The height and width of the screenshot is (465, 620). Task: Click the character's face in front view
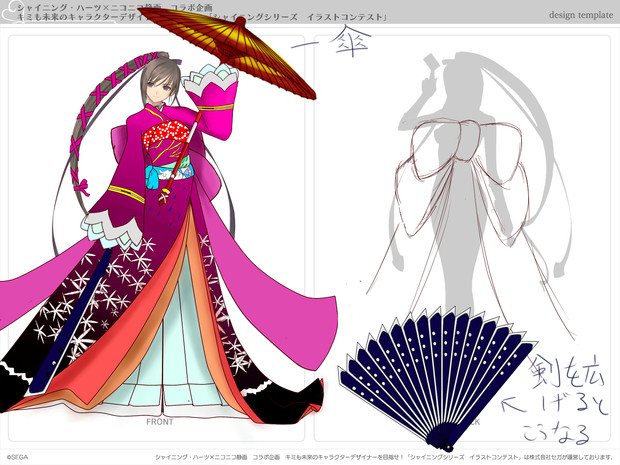coord(162,89)
